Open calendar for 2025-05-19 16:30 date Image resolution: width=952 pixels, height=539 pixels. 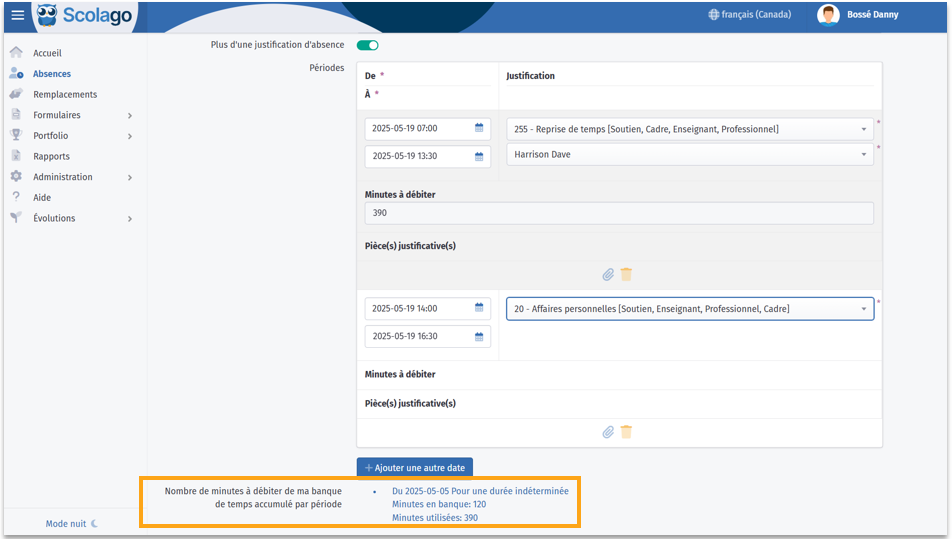479,336
